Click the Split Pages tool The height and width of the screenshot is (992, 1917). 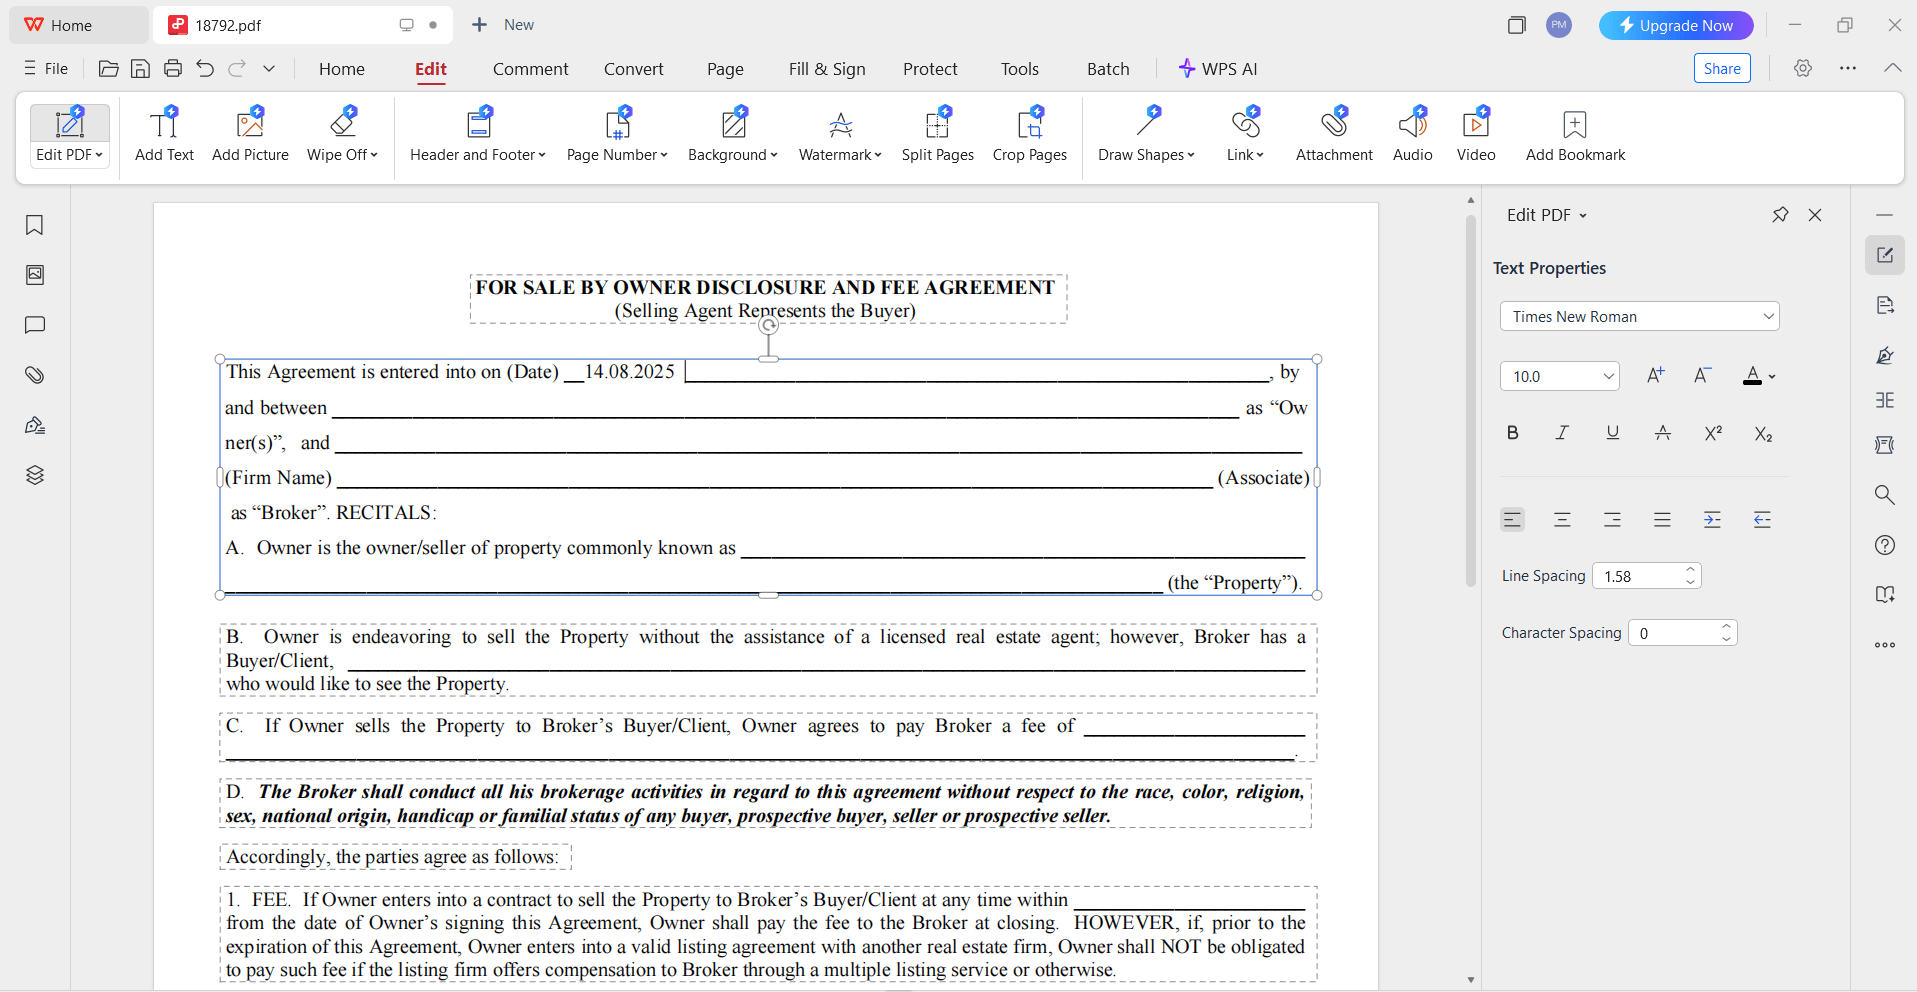click(x=936, y=133)
